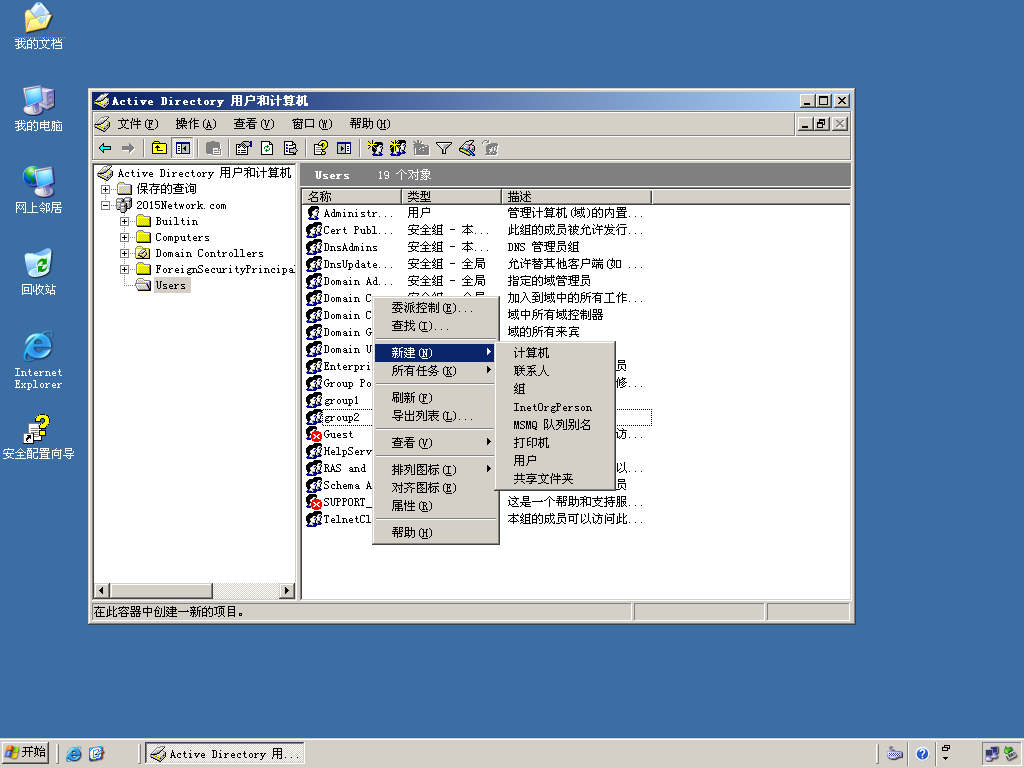This screenshot has height=768, width=1024.
Task: Click the toolbar icon right of Help
Action: (344, 148)
